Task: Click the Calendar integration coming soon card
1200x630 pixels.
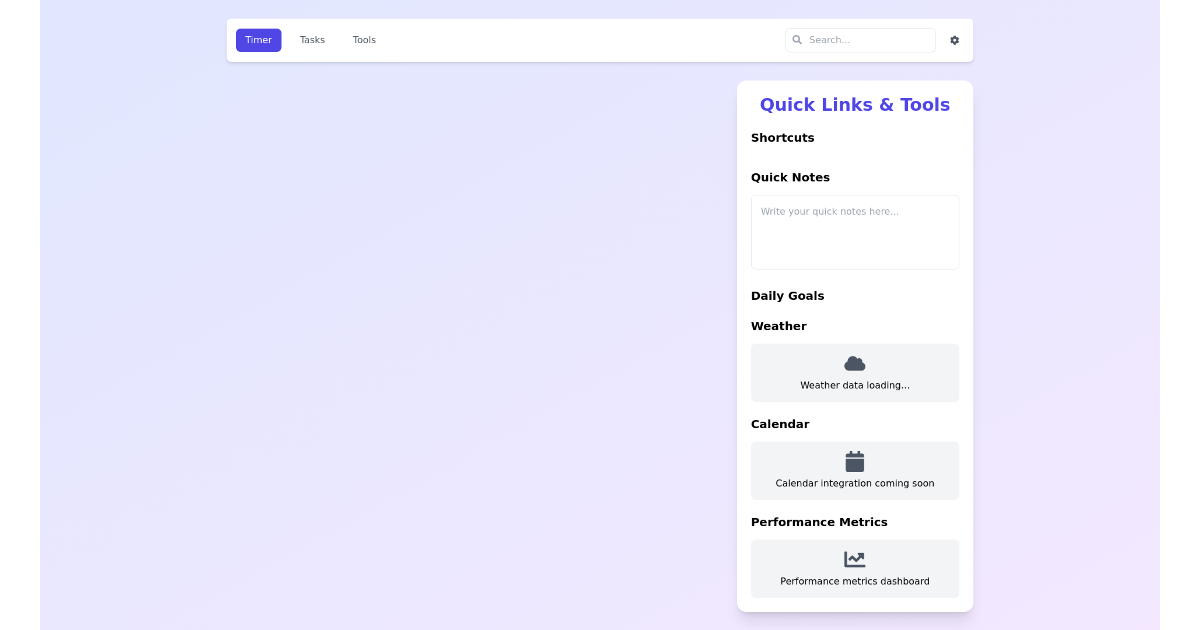Action: coord(855,470)
